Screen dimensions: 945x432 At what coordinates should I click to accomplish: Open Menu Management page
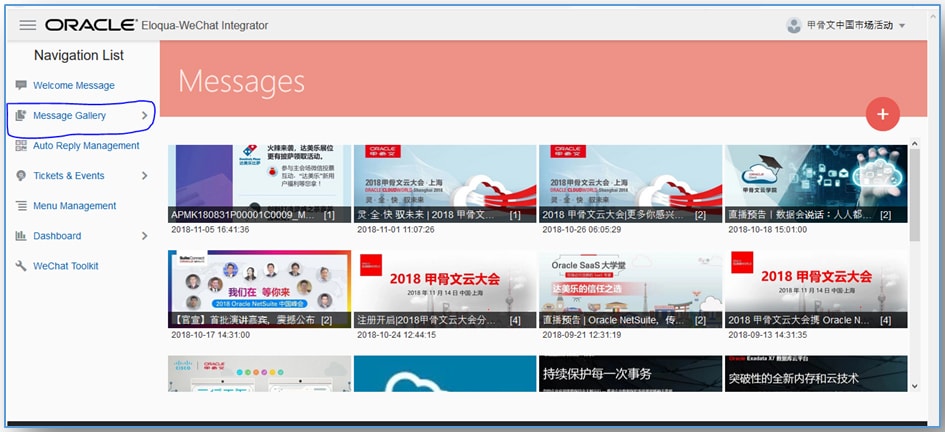(75, 206)
